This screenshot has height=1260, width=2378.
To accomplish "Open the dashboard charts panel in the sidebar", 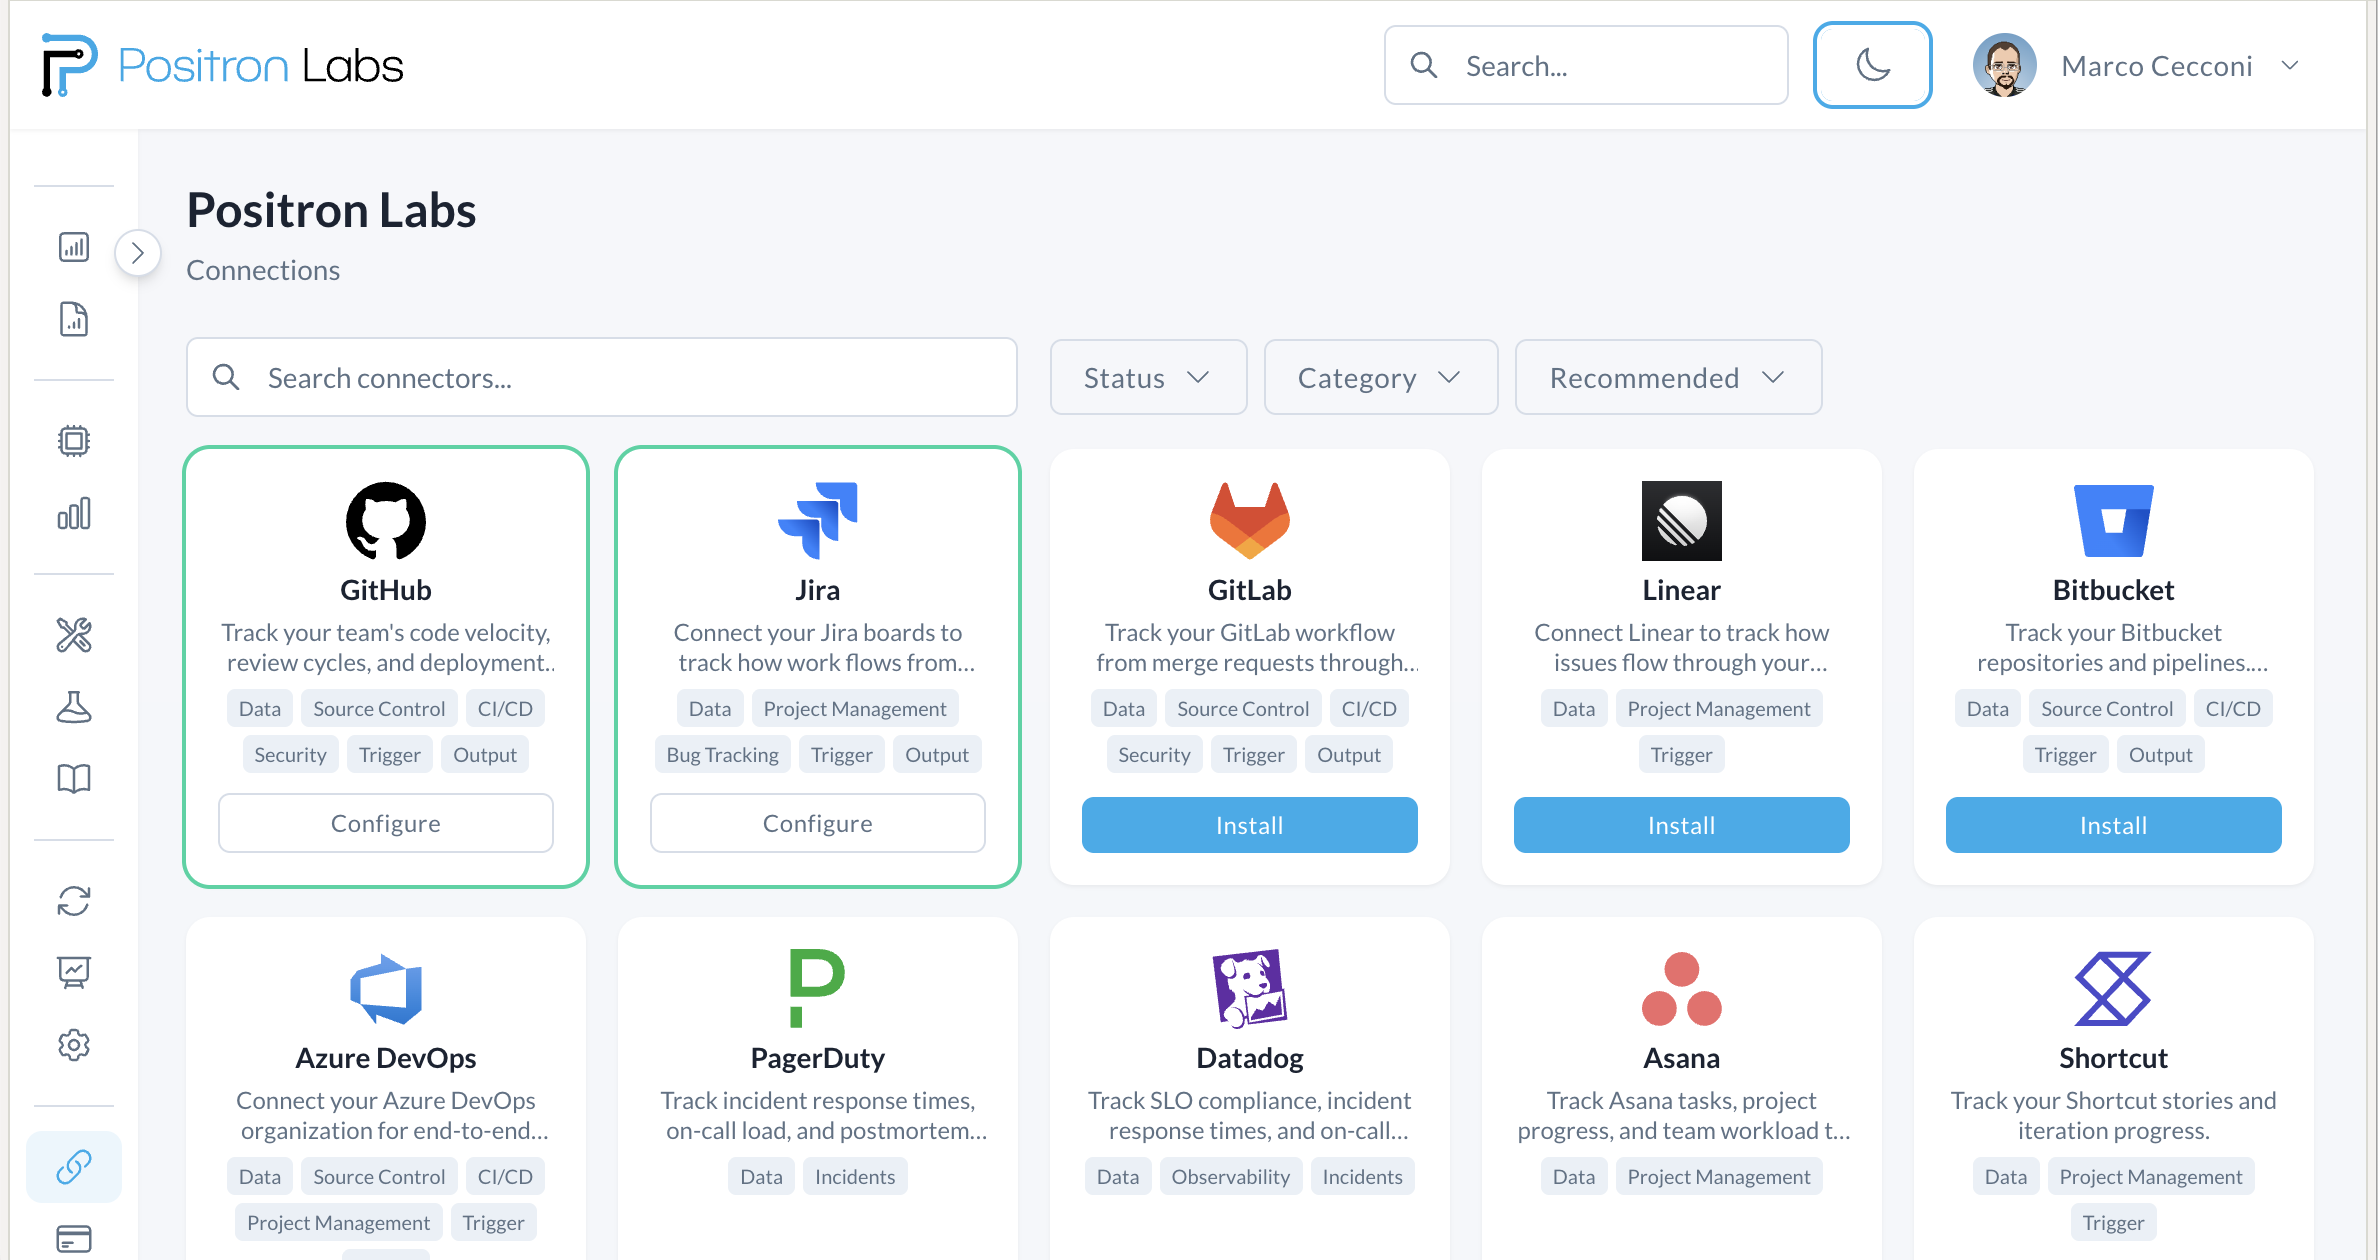I will (x=74, y=247).
